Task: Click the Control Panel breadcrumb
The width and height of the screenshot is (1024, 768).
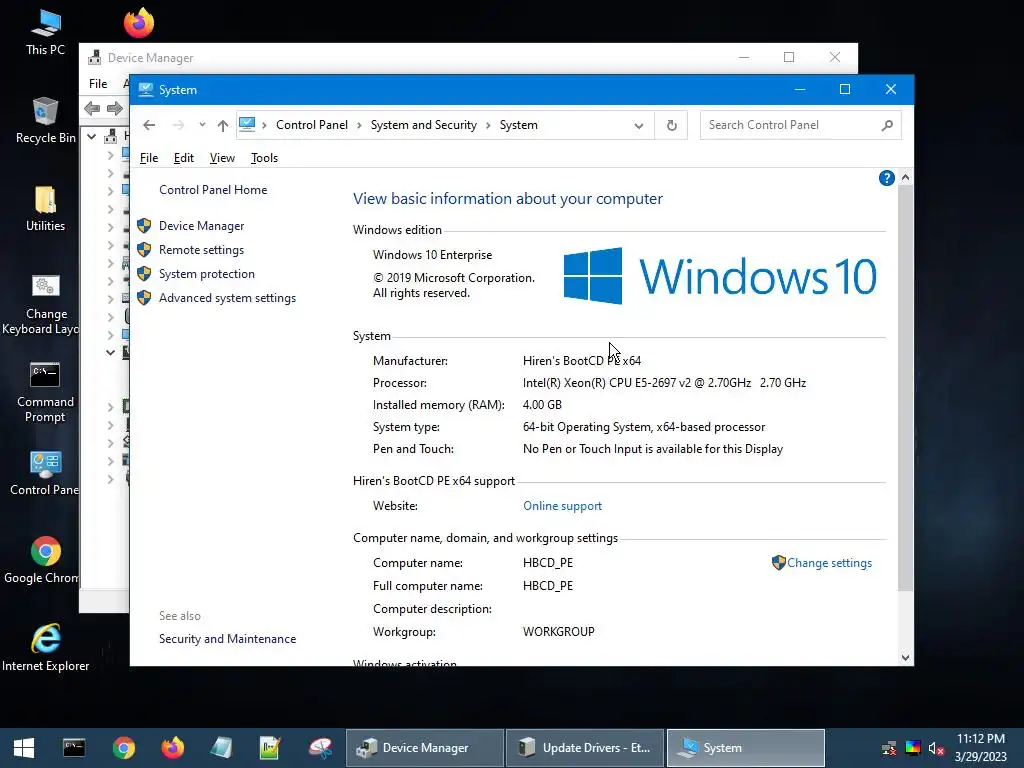Action: 312,125
